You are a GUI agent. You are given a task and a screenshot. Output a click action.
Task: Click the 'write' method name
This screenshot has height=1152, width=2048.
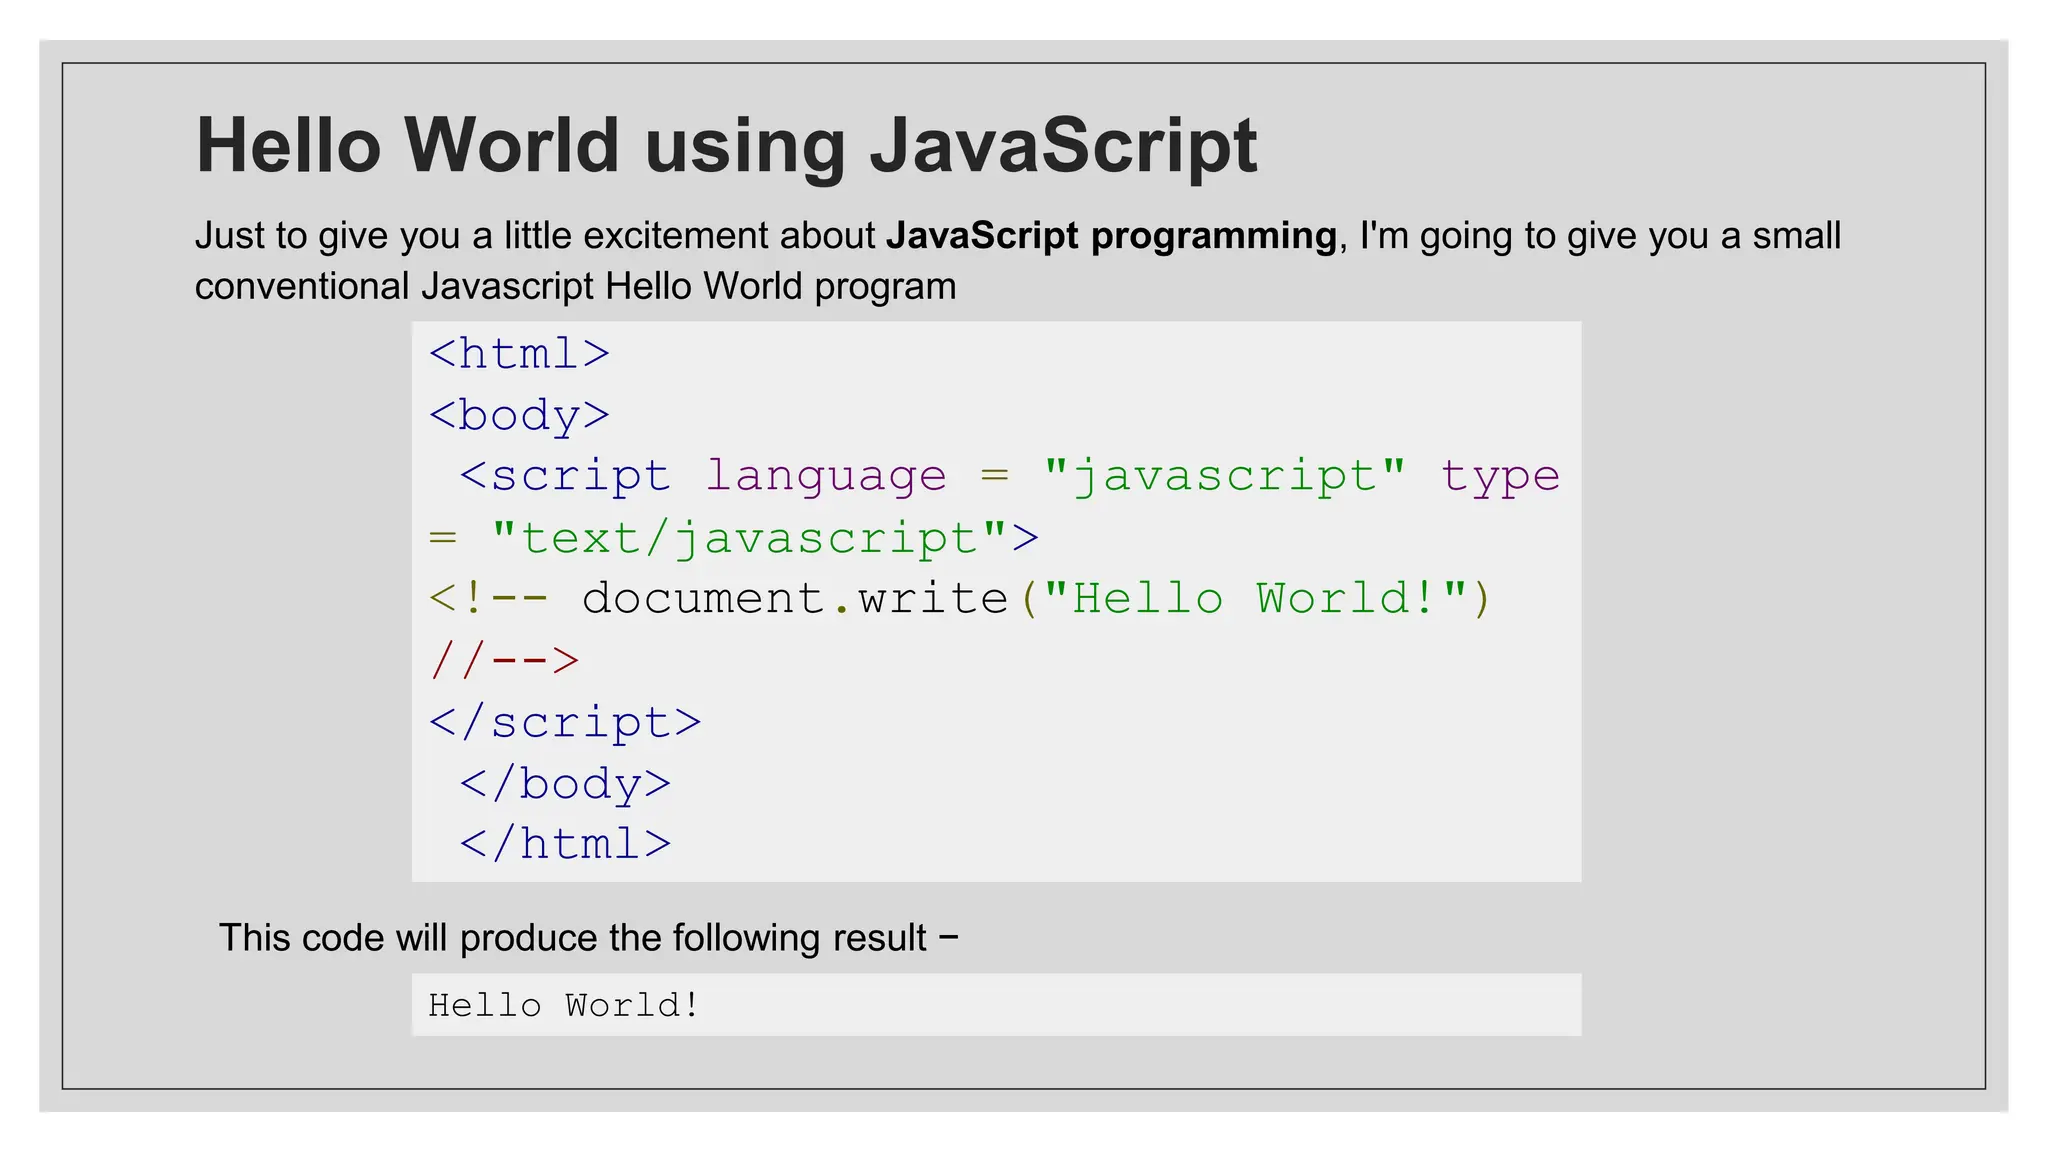933,599
